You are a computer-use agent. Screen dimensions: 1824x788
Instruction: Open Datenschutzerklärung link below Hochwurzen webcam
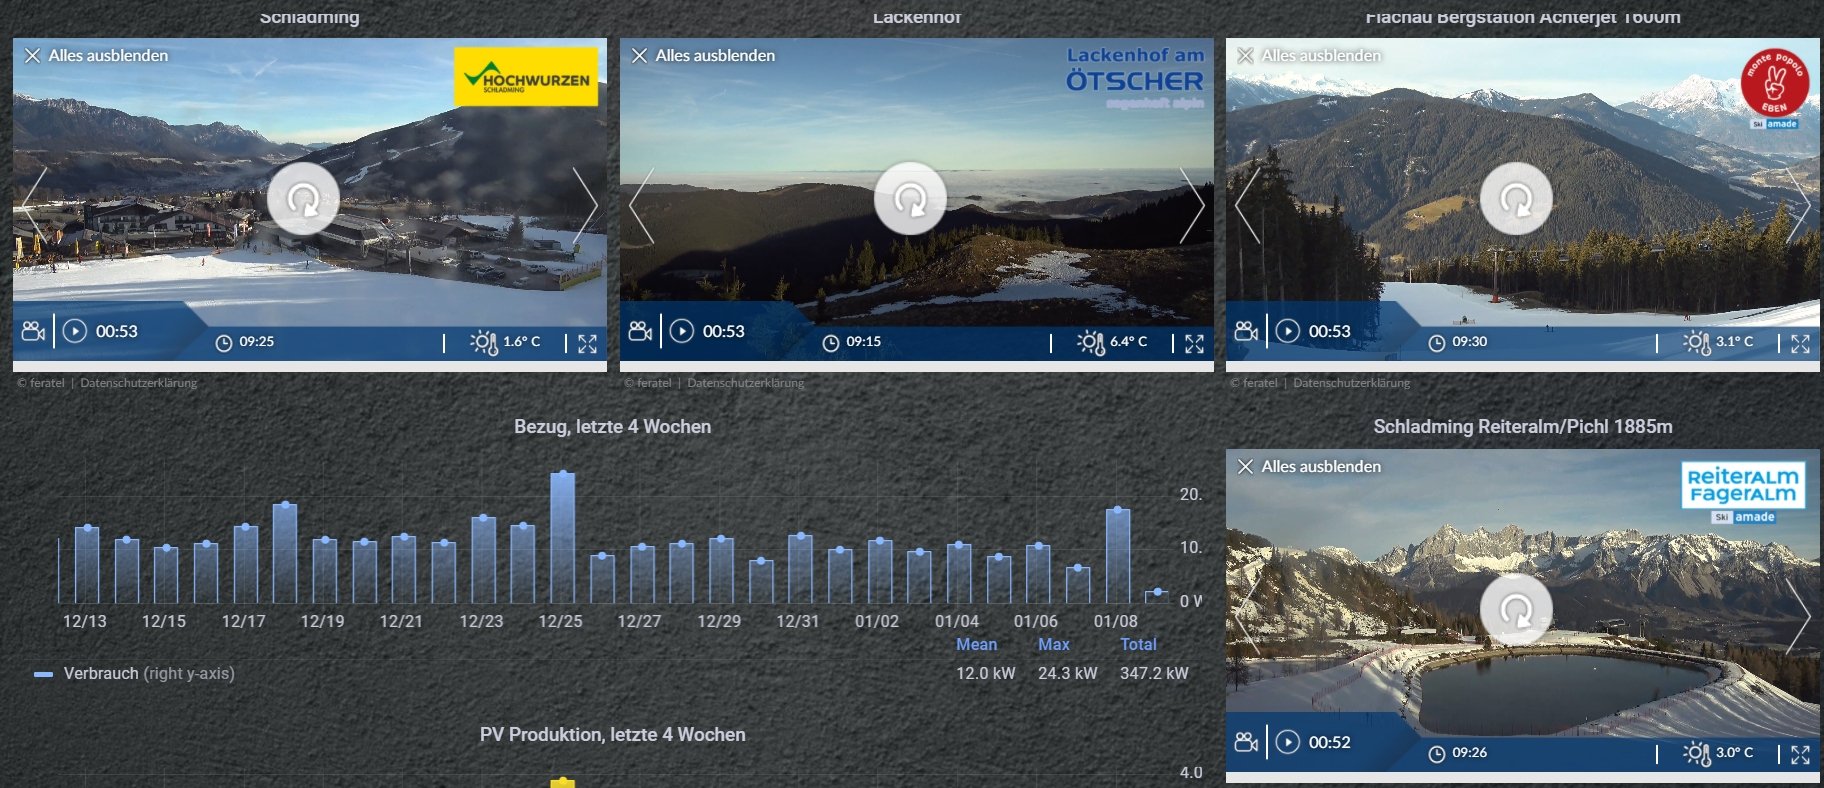pyautogui.click(x=138, y=383)
